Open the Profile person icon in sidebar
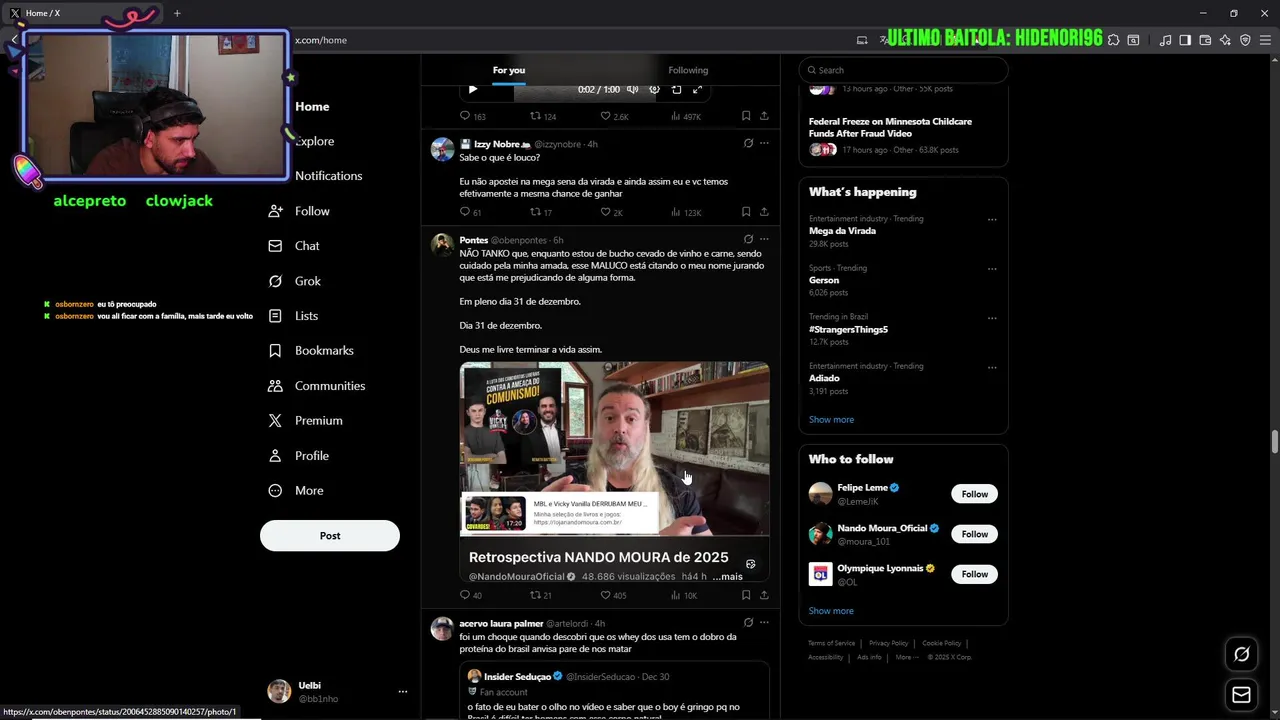The height and width of the screenshot is (720, 1280). click(275, 456)
